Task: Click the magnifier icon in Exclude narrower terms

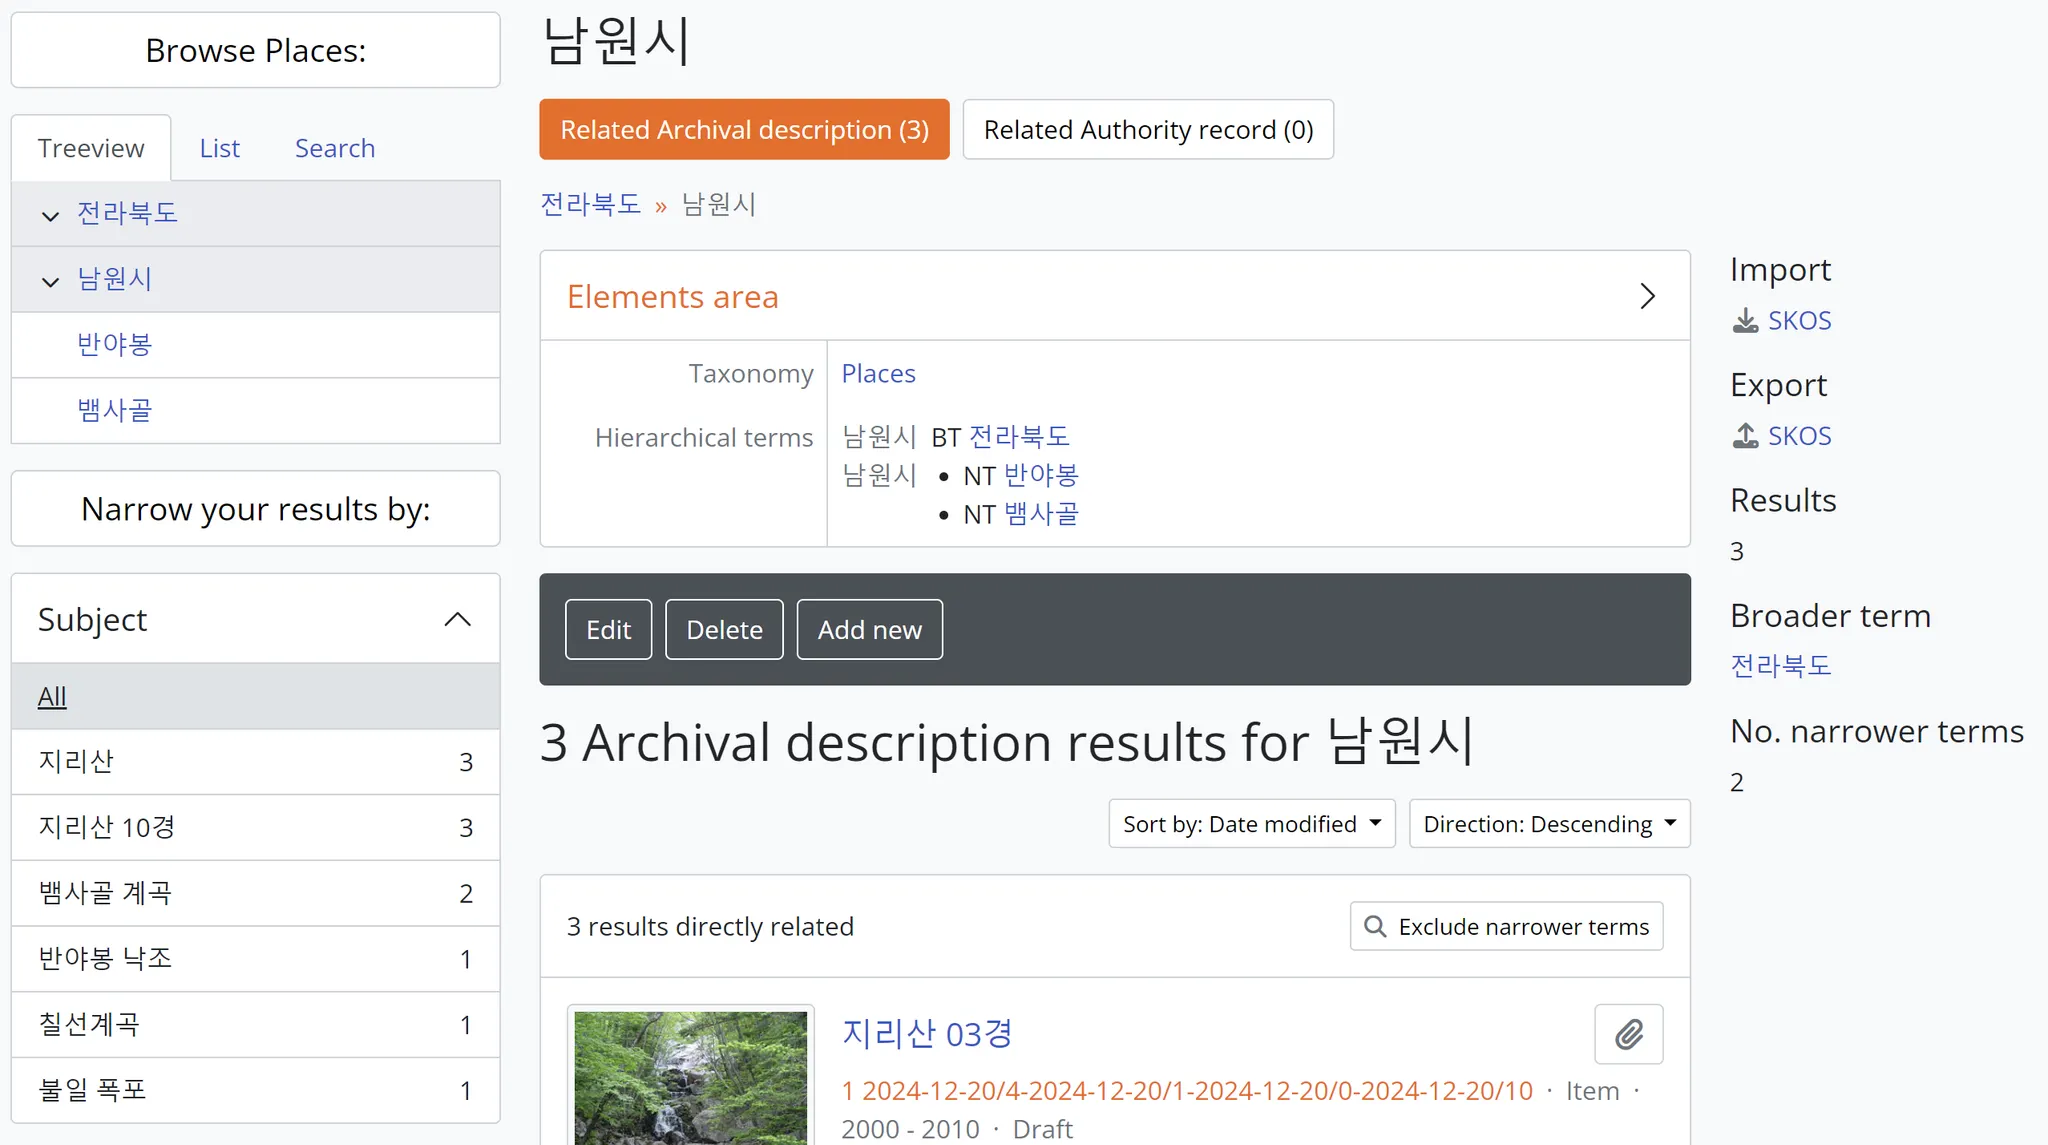Action: (x=1375, y=927)
